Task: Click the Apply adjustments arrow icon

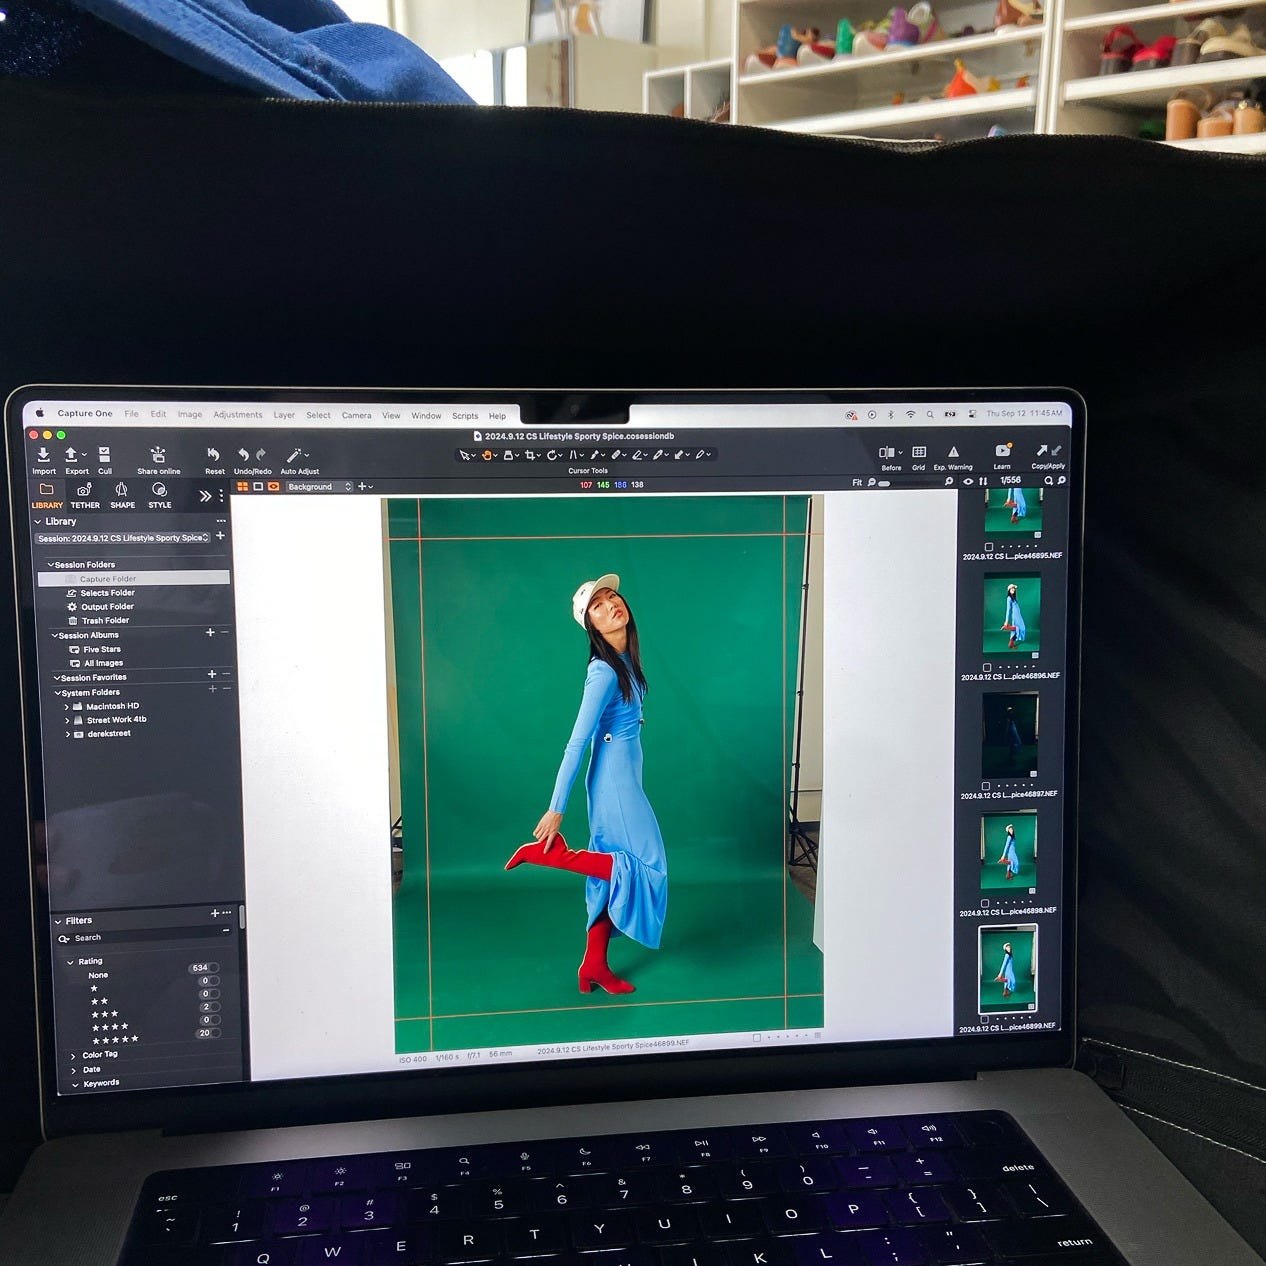Action: (1056, 451)
